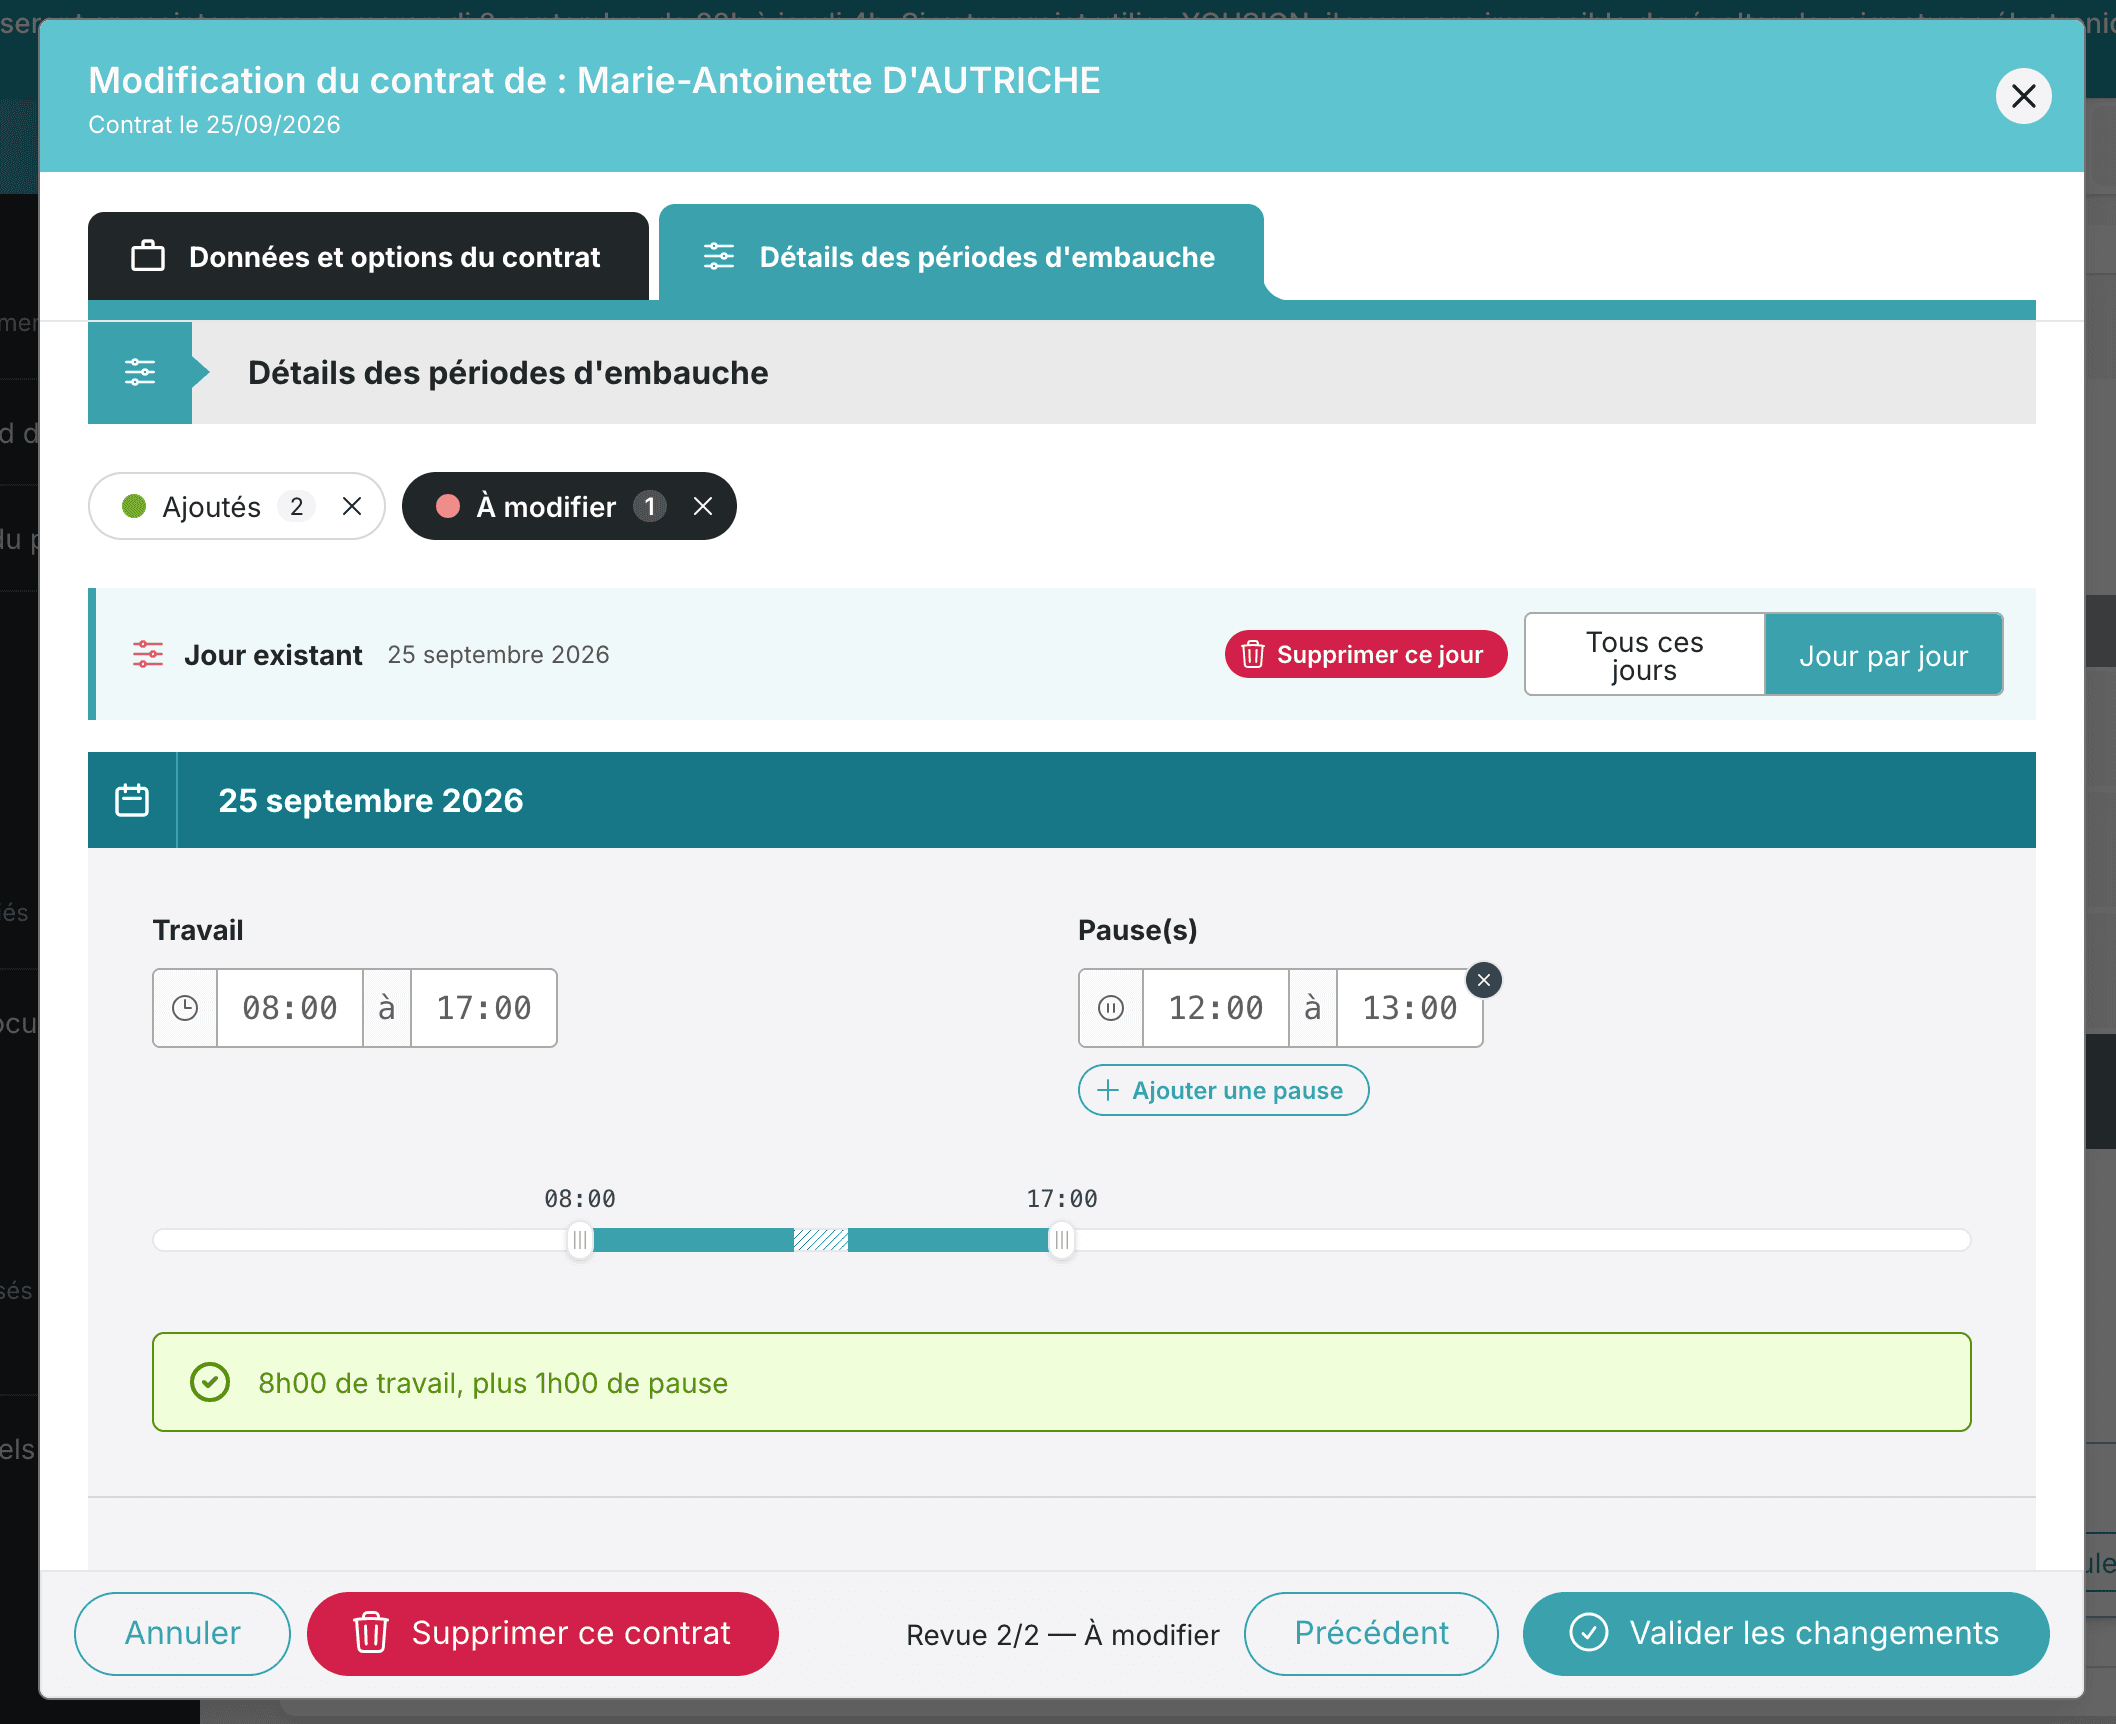Edit the work start time 08:00

point(290,1008)
